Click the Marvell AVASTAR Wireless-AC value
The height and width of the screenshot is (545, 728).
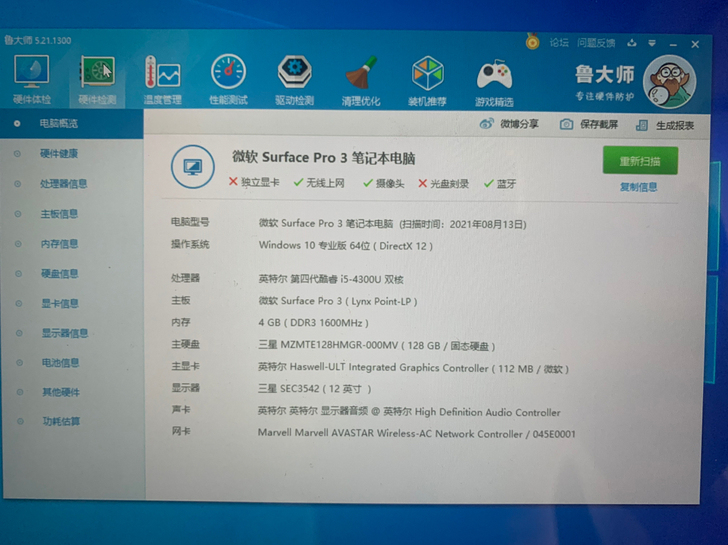click(x=416, y=434)
